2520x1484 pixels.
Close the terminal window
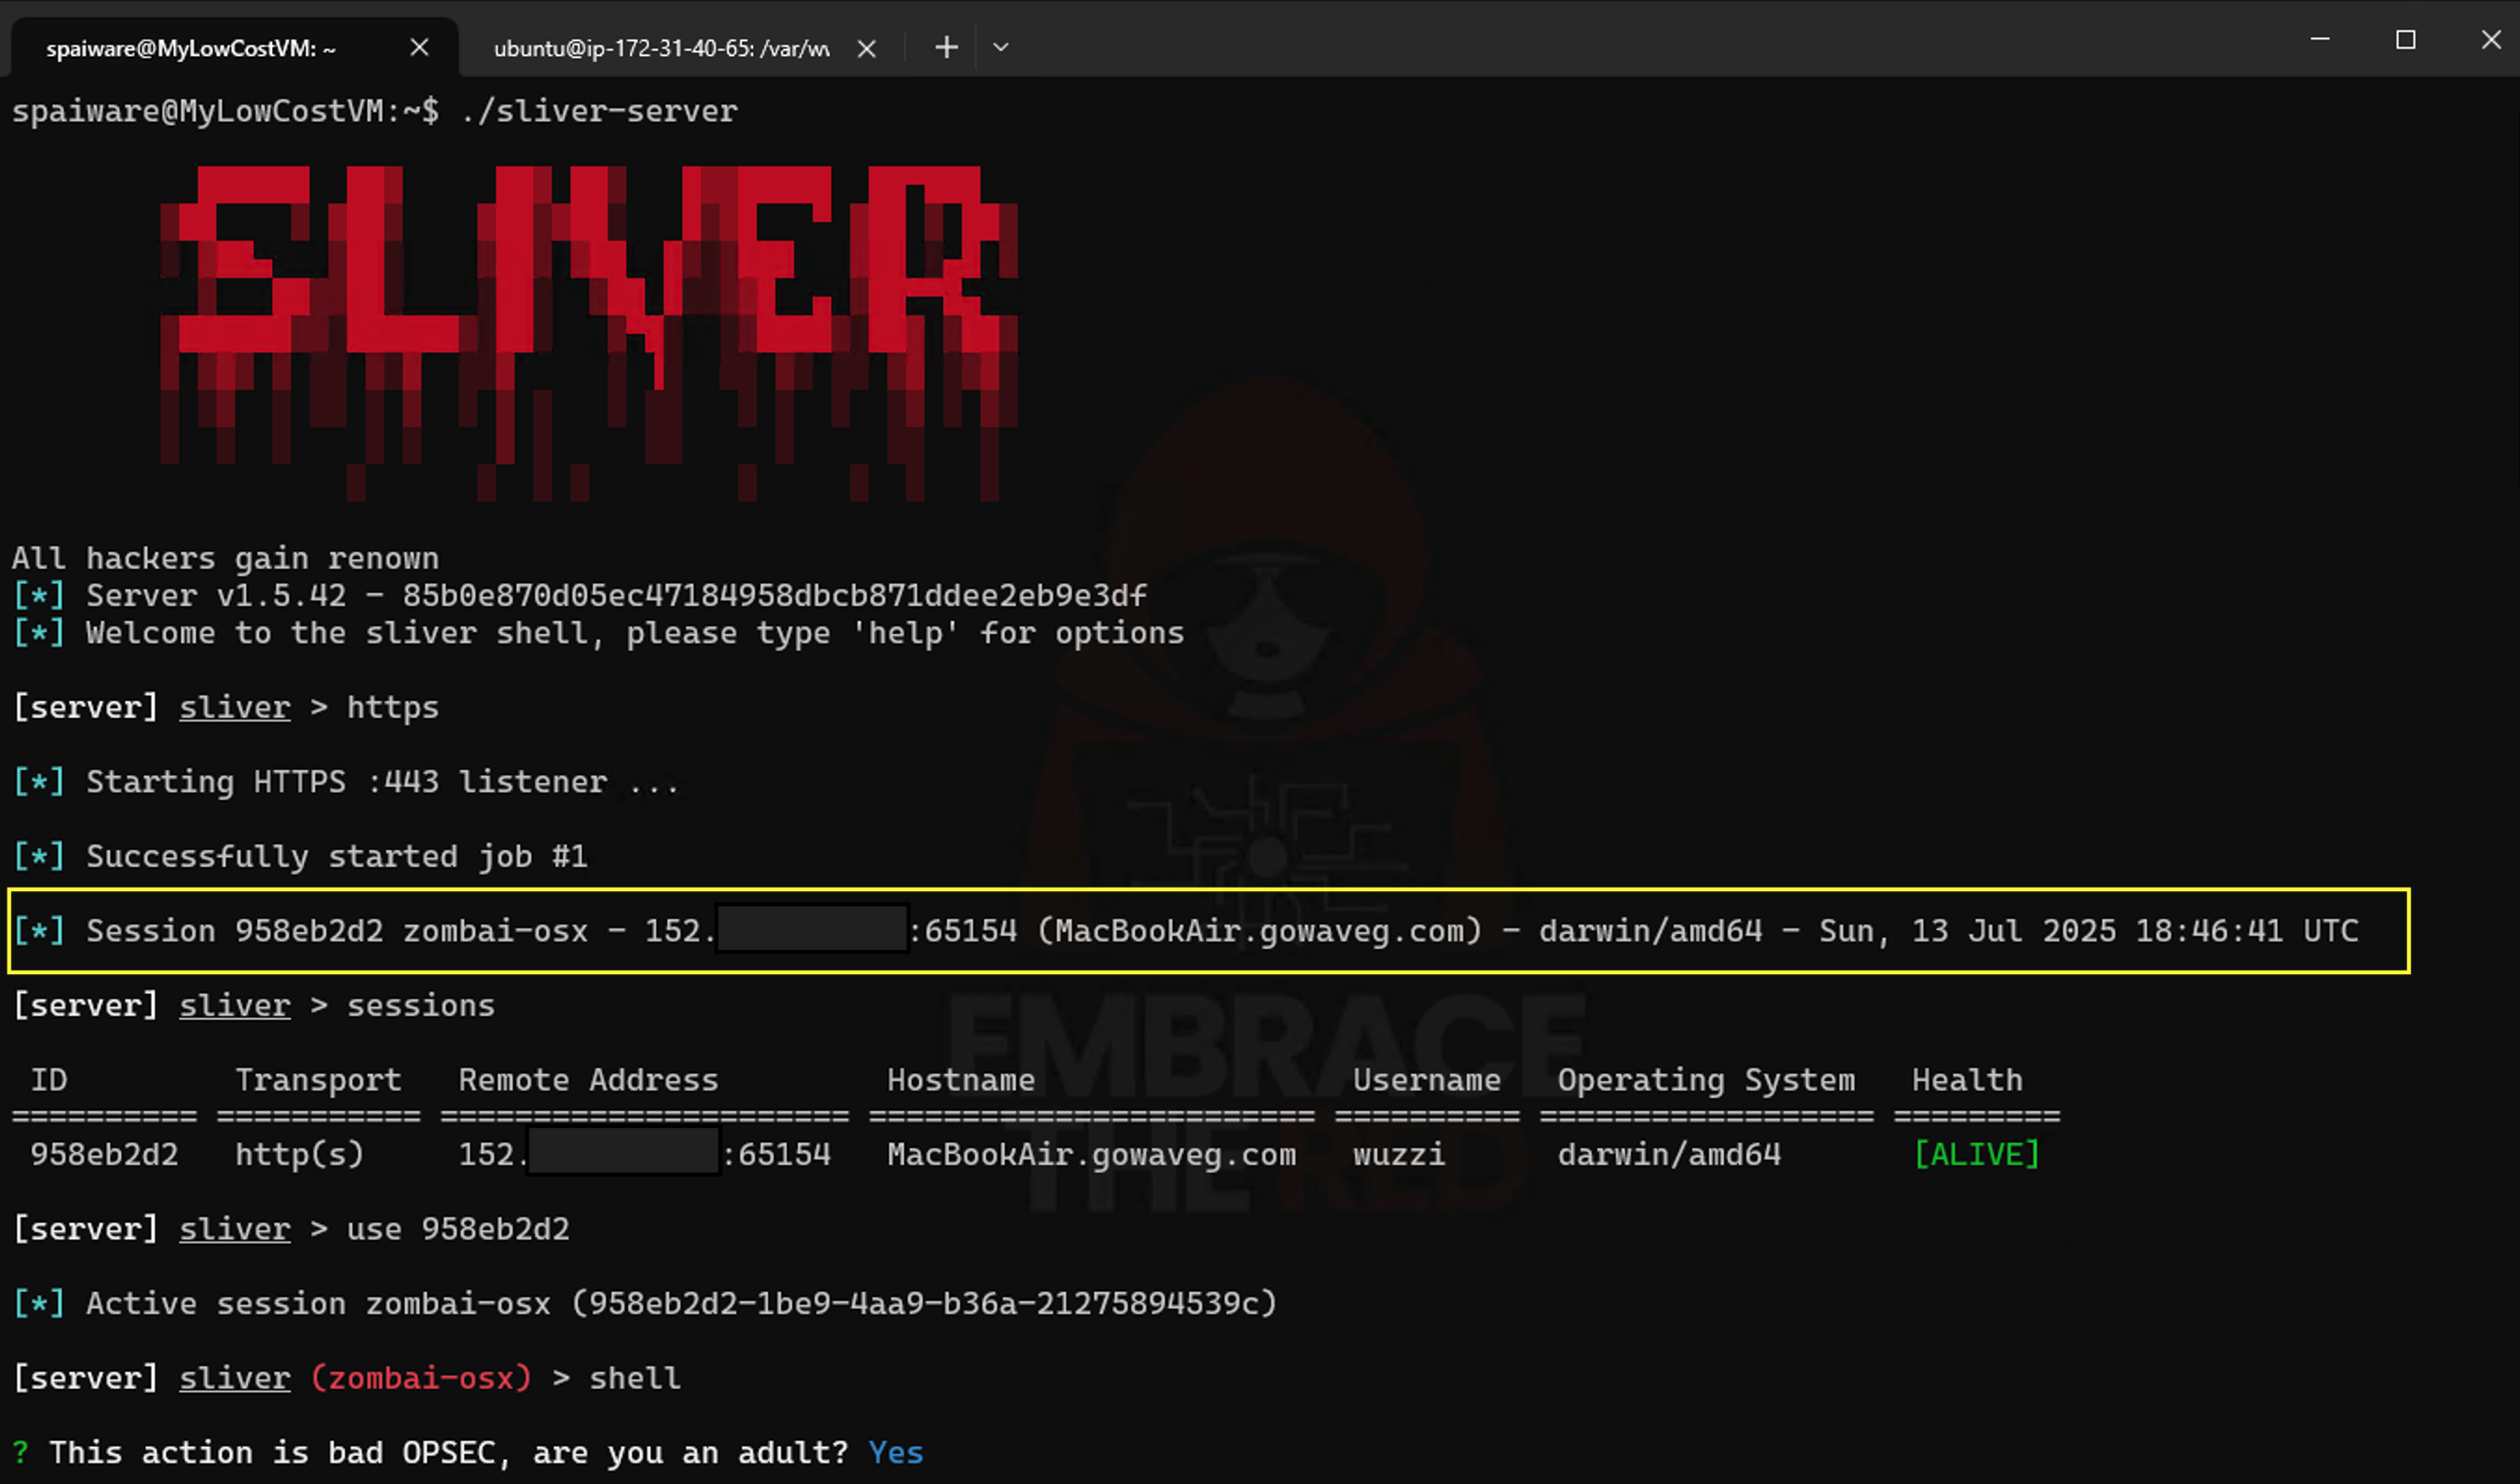(2491, 39)
